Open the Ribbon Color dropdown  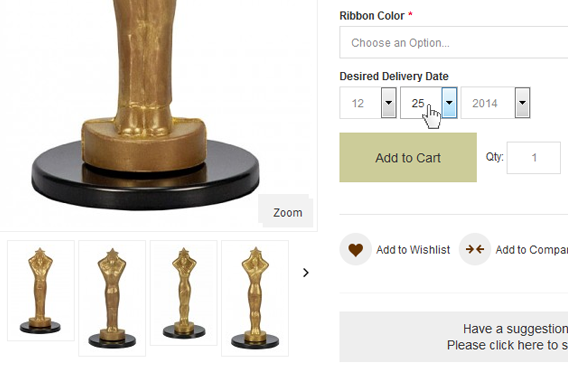pyautogui.click(x=454, y=42)
